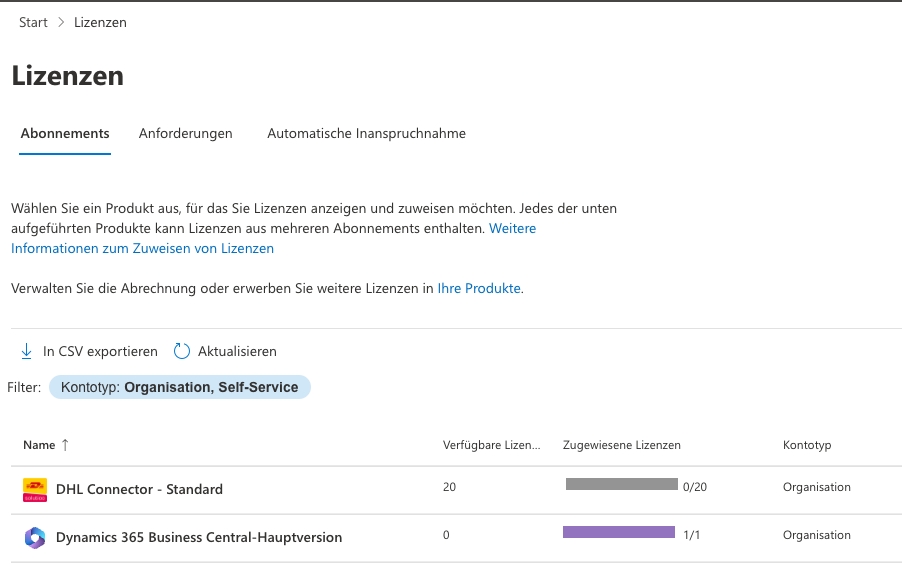Click the Verfügbare Lizenzen column header
This screenshot has height=565, width=902.
[x=491, y=445]
